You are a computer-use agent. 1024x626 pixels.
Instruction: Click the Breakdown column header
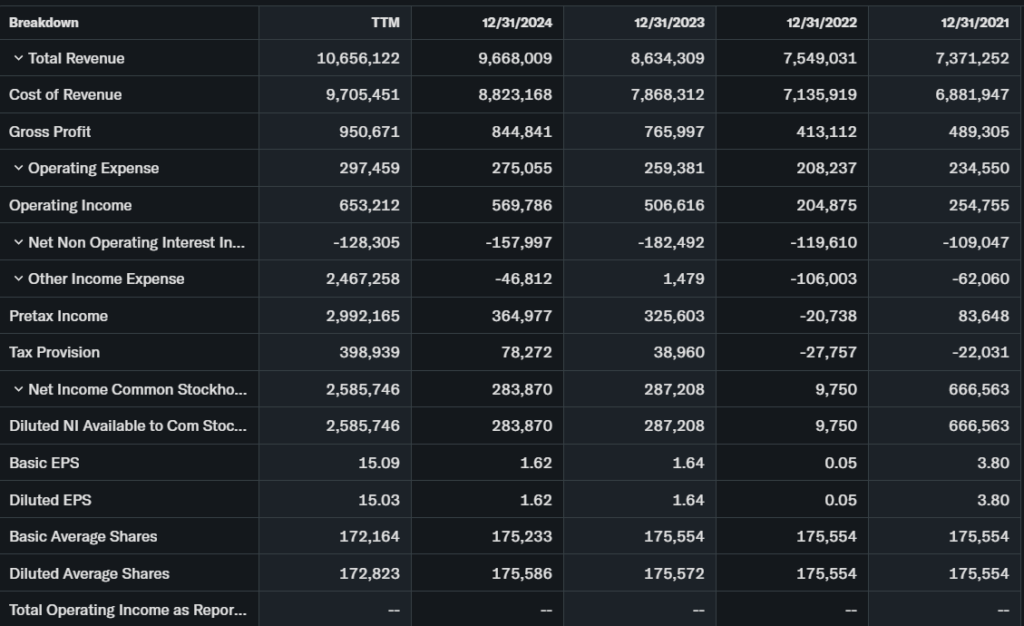click(44, 22)
